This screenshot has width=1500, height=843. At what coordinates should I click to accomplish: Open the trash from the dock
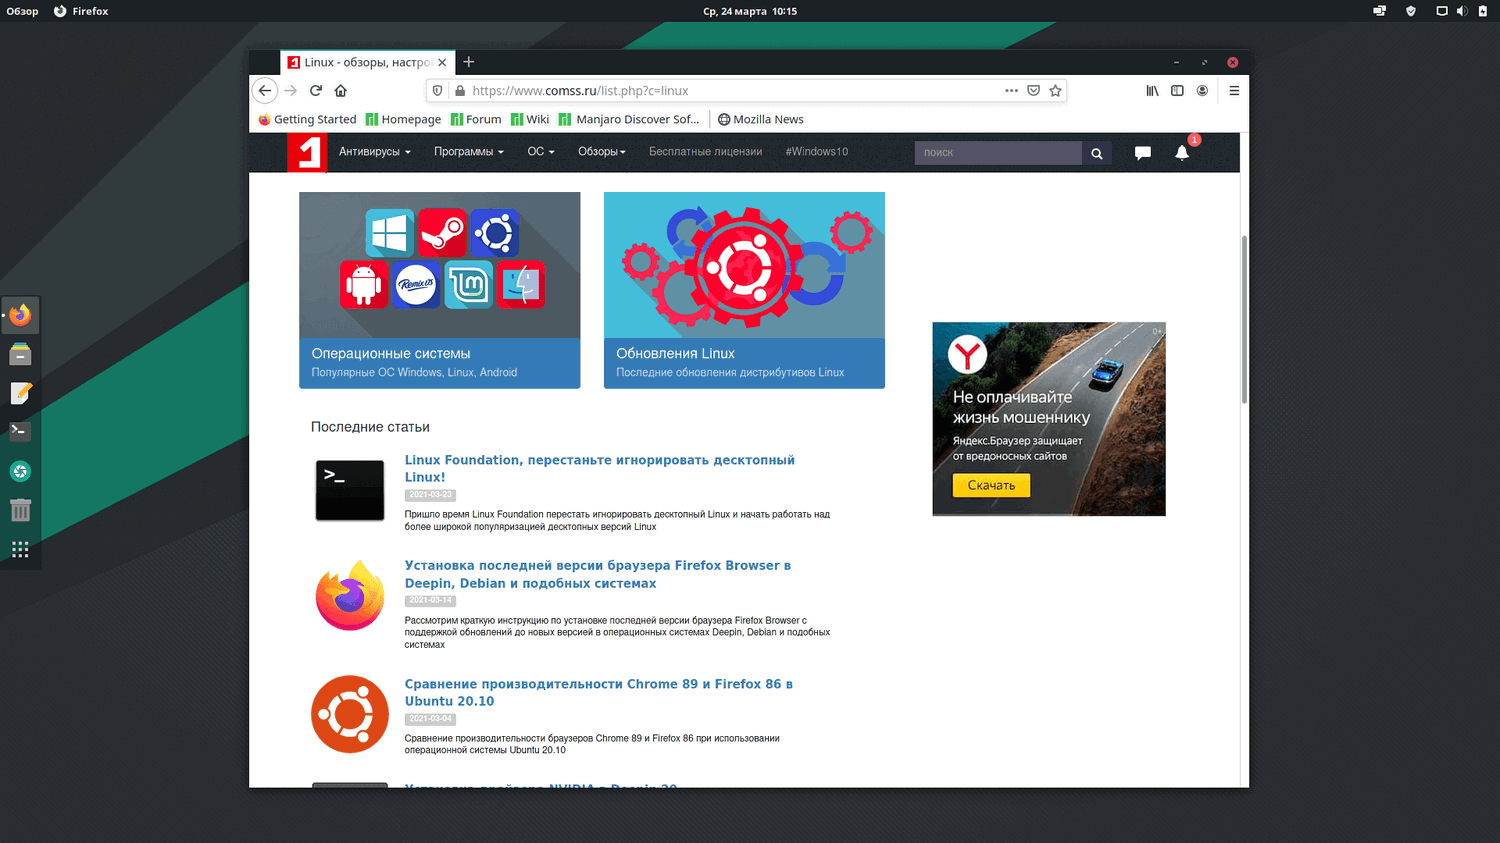[20, 510]
